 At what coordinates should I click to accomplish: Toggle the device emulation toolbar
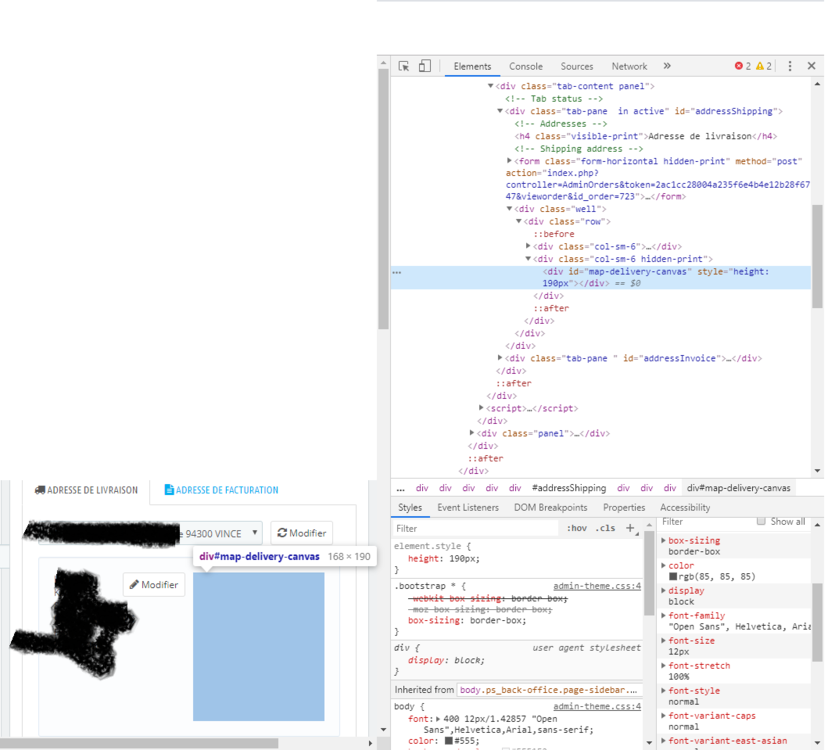424,65
